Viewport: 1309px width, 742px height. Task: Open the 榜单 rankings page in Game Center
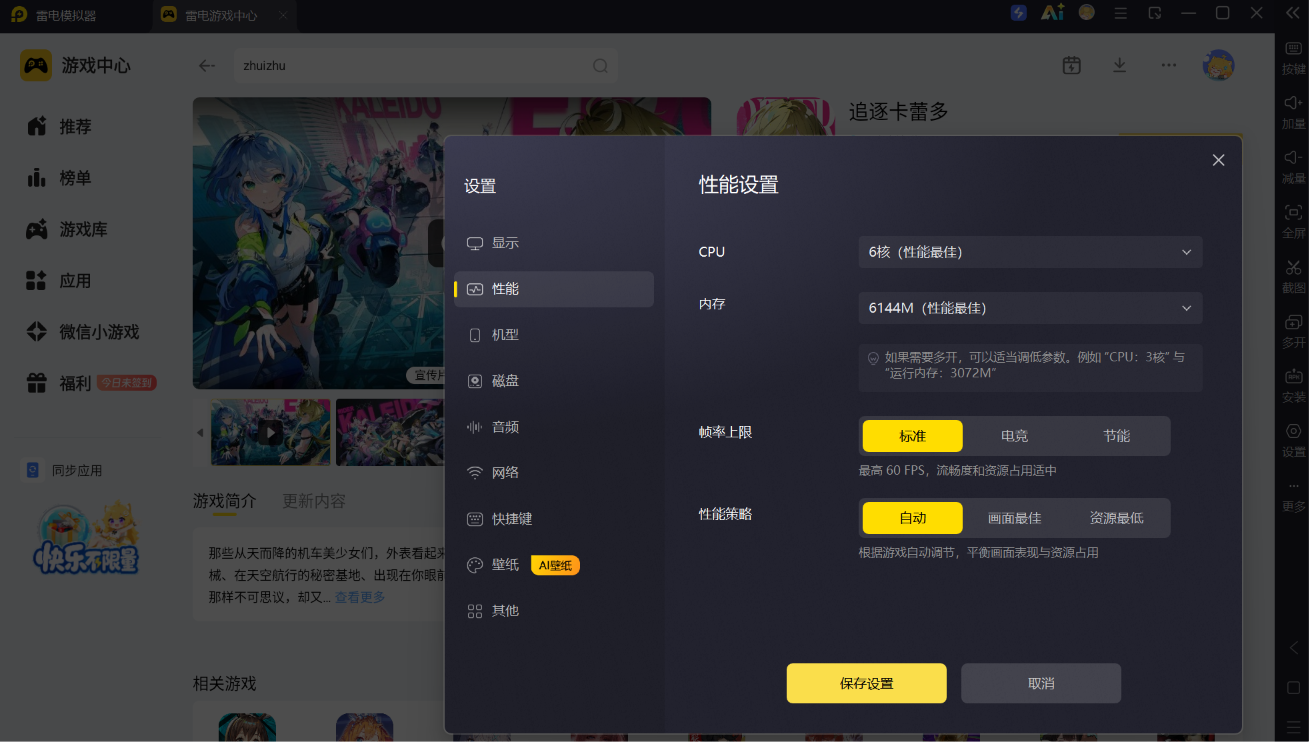(60, 178)
